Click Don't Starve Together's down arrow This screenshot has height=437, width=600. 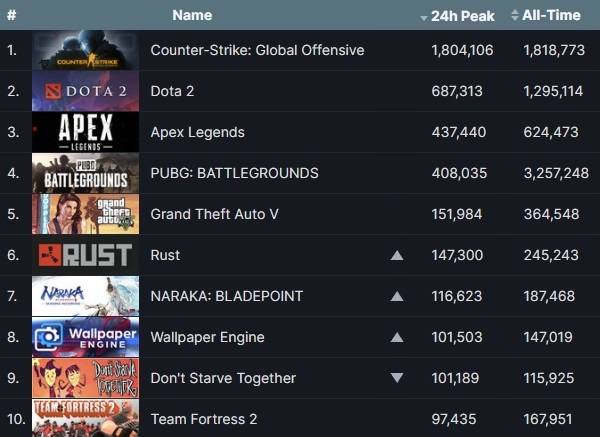[397, 378]
